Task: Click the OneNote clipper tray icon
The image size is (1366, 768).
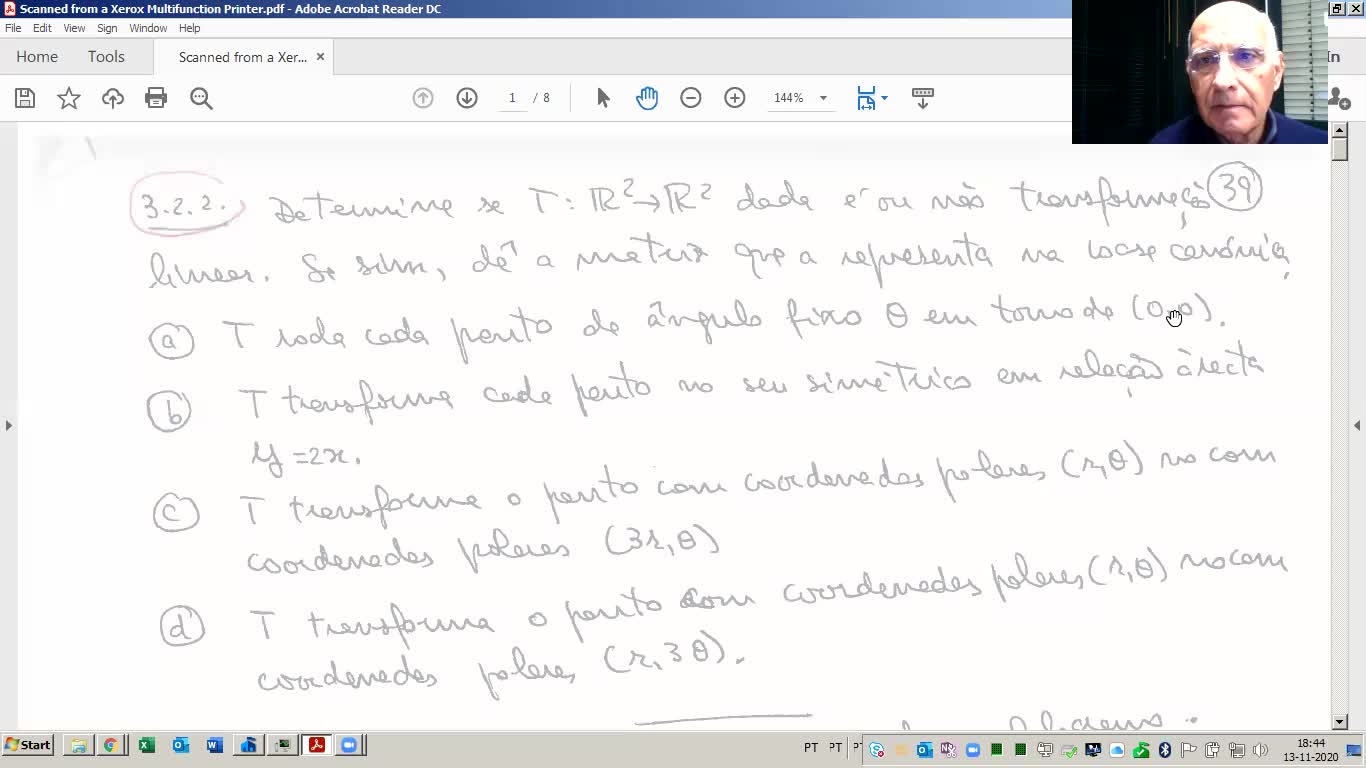Action: [948, 750]
